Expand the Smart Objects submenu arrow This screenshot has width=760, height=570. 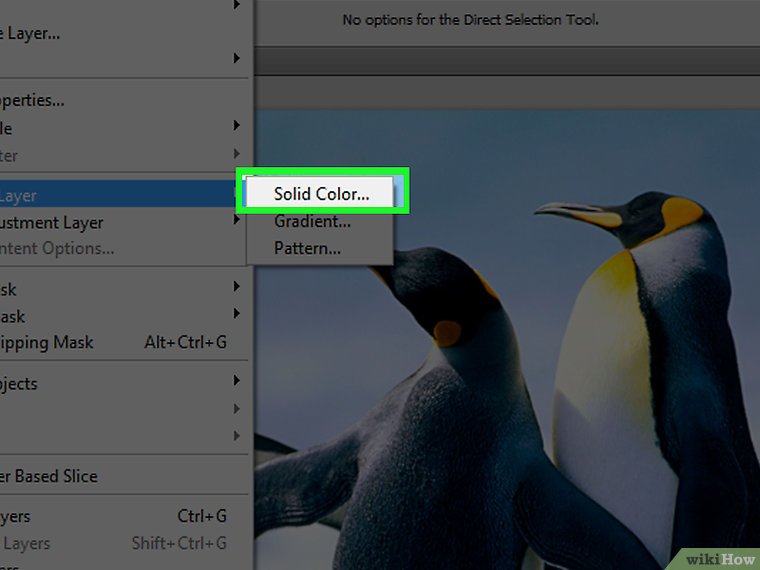point(237,381)
